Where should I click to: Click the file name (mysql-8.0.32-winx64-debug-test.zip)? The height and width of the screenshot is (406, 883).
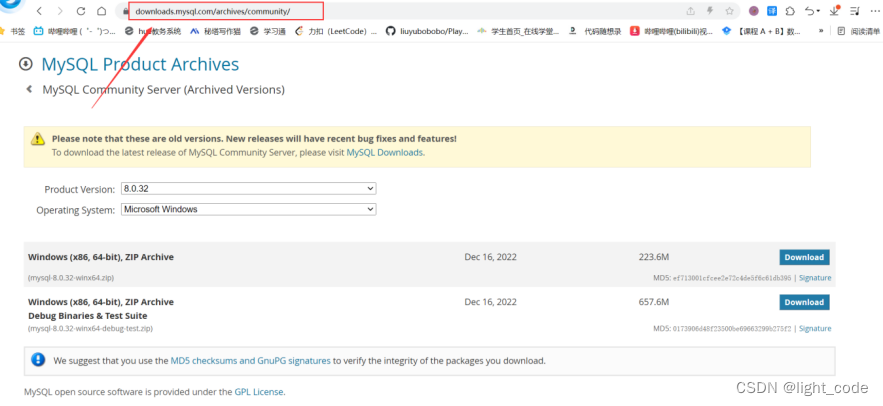pos(90,328)
